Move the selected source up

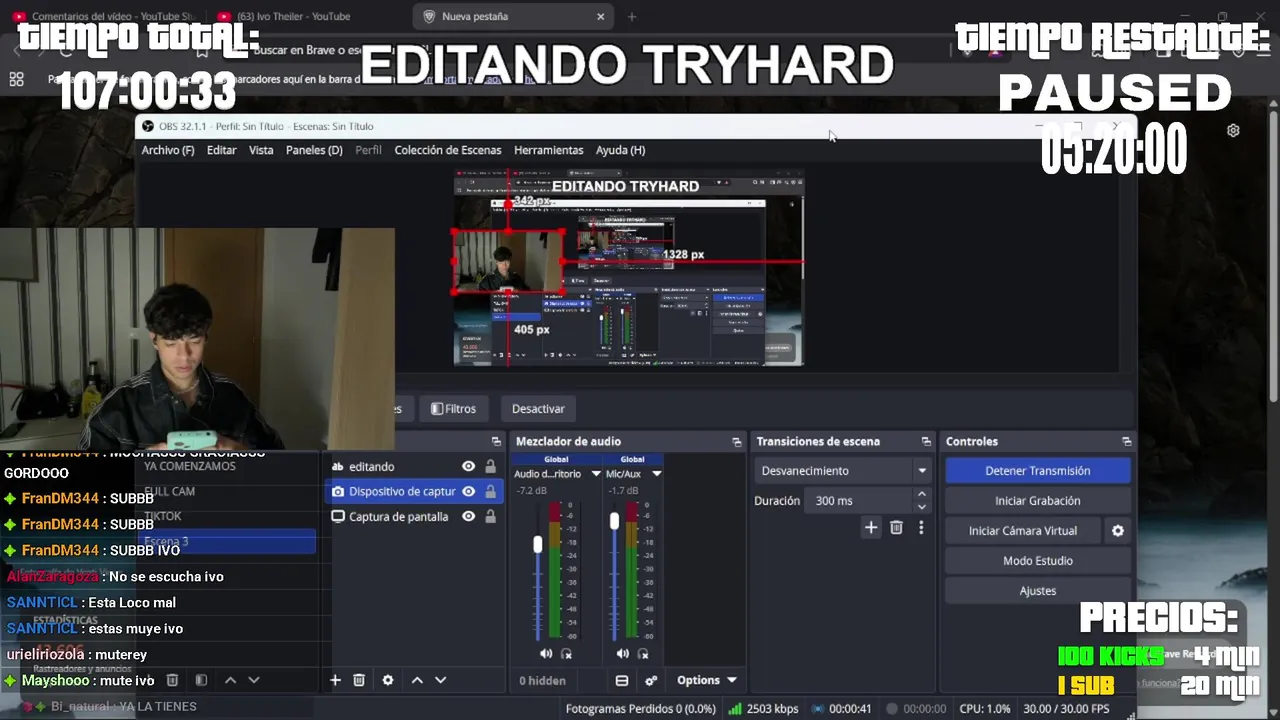coord(417,680)
